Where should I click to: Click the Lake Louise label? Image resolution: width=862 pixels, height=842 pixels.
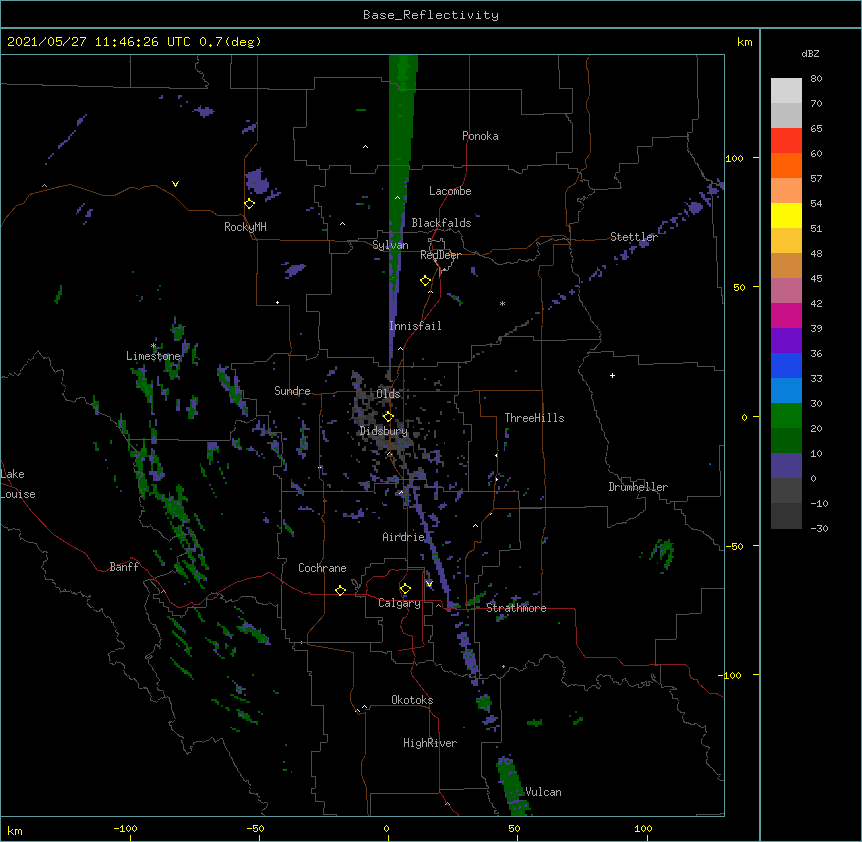point(18,484)
